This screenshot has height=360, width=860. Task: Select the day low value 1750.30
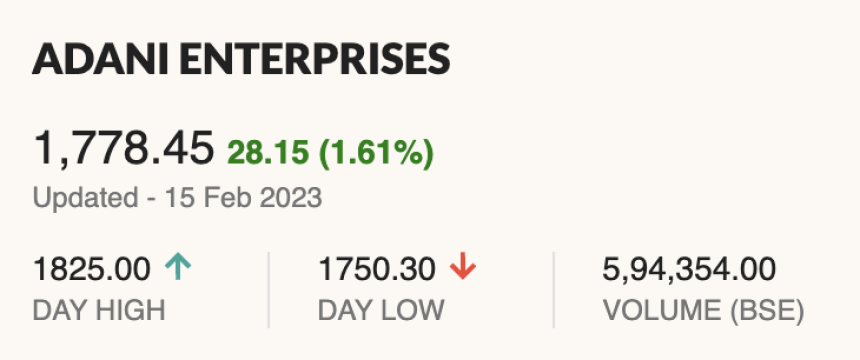(377, 269)
